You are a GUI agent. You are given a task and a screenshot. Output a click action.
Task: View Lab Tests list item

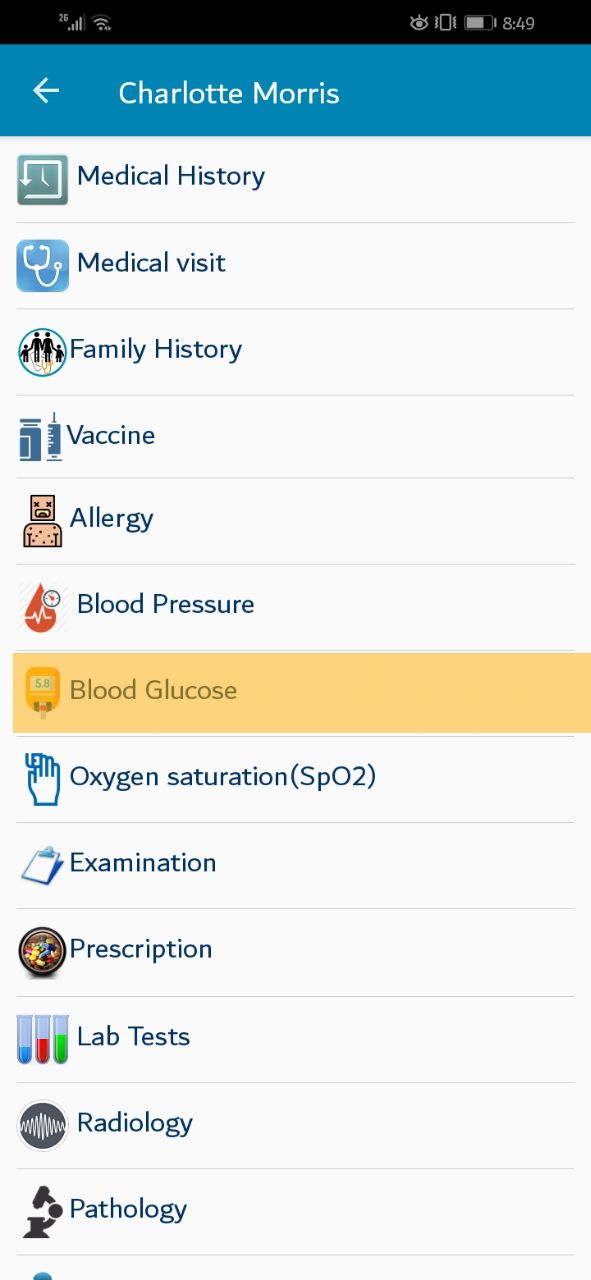[295, 1039]
